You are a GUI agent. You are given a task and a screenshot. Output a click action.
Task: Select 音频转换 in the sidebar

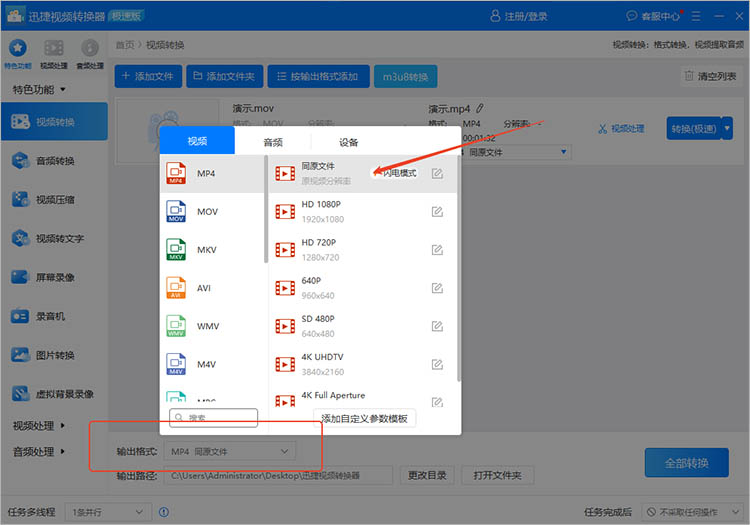click(x=55, y=161)
